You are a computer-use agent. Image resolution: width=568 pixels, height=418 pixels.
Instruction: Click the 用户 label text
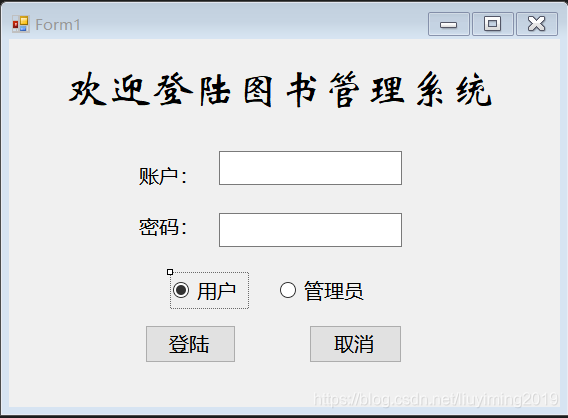click(x=216, y=291)
